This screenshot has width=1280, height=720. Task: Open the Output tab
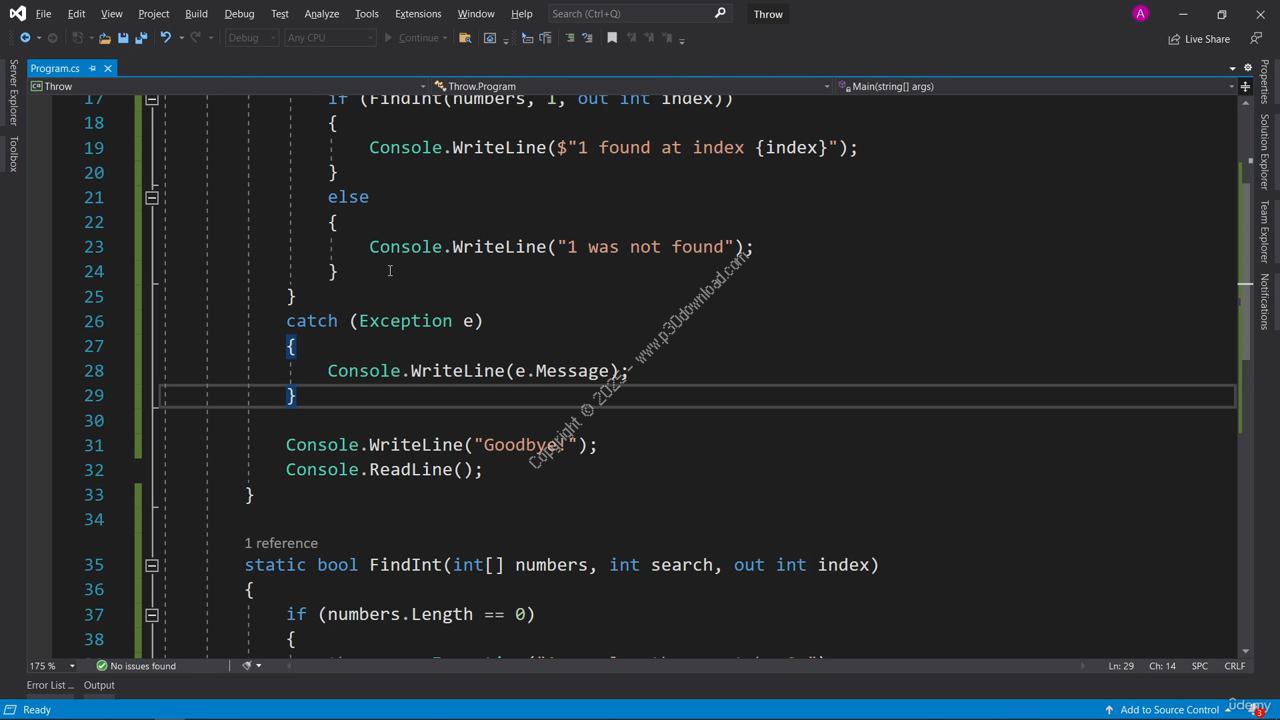pyautogui.click(x=99, y=685)
